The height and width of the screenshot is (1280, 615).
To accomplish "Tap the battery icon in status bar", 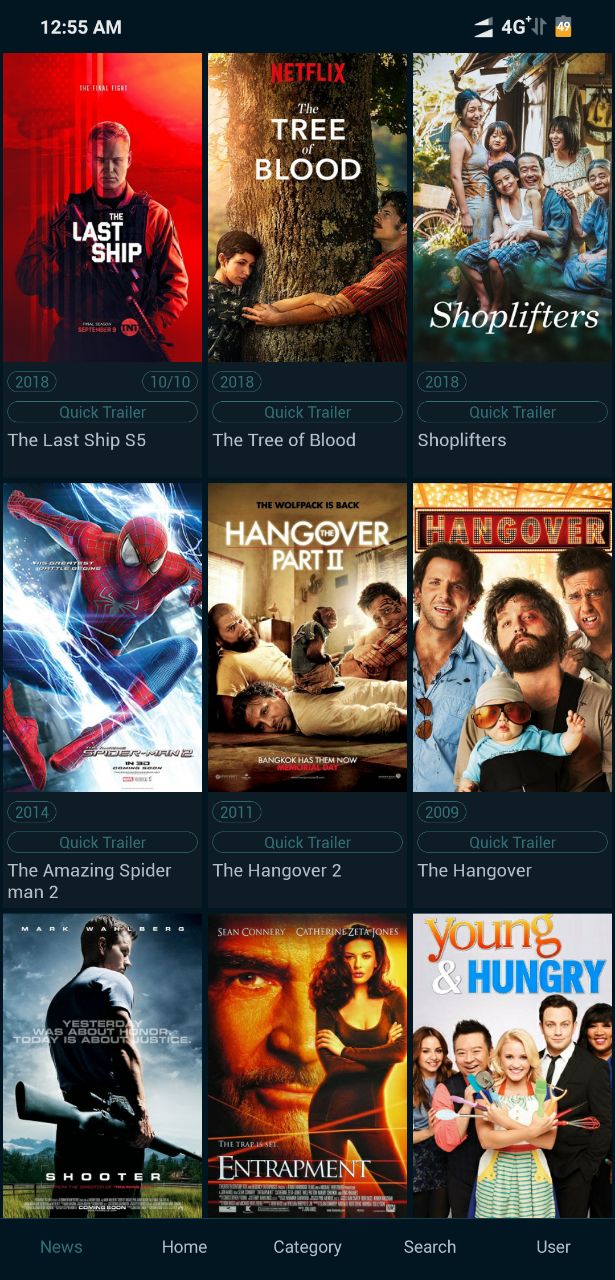I will point(564,27).
